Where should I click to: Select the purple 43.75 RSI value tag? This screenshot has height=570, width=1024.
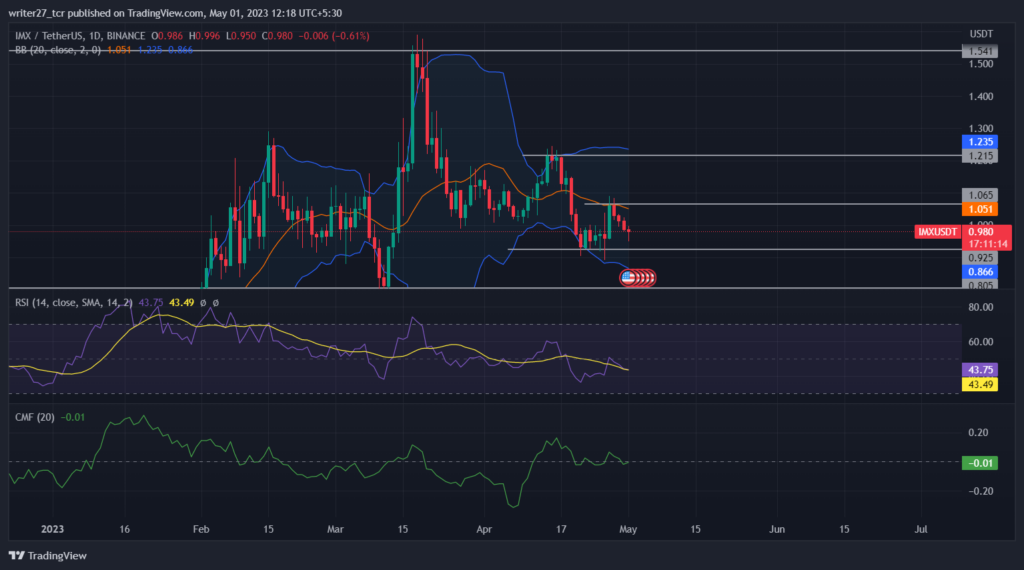tap(980, 370)
